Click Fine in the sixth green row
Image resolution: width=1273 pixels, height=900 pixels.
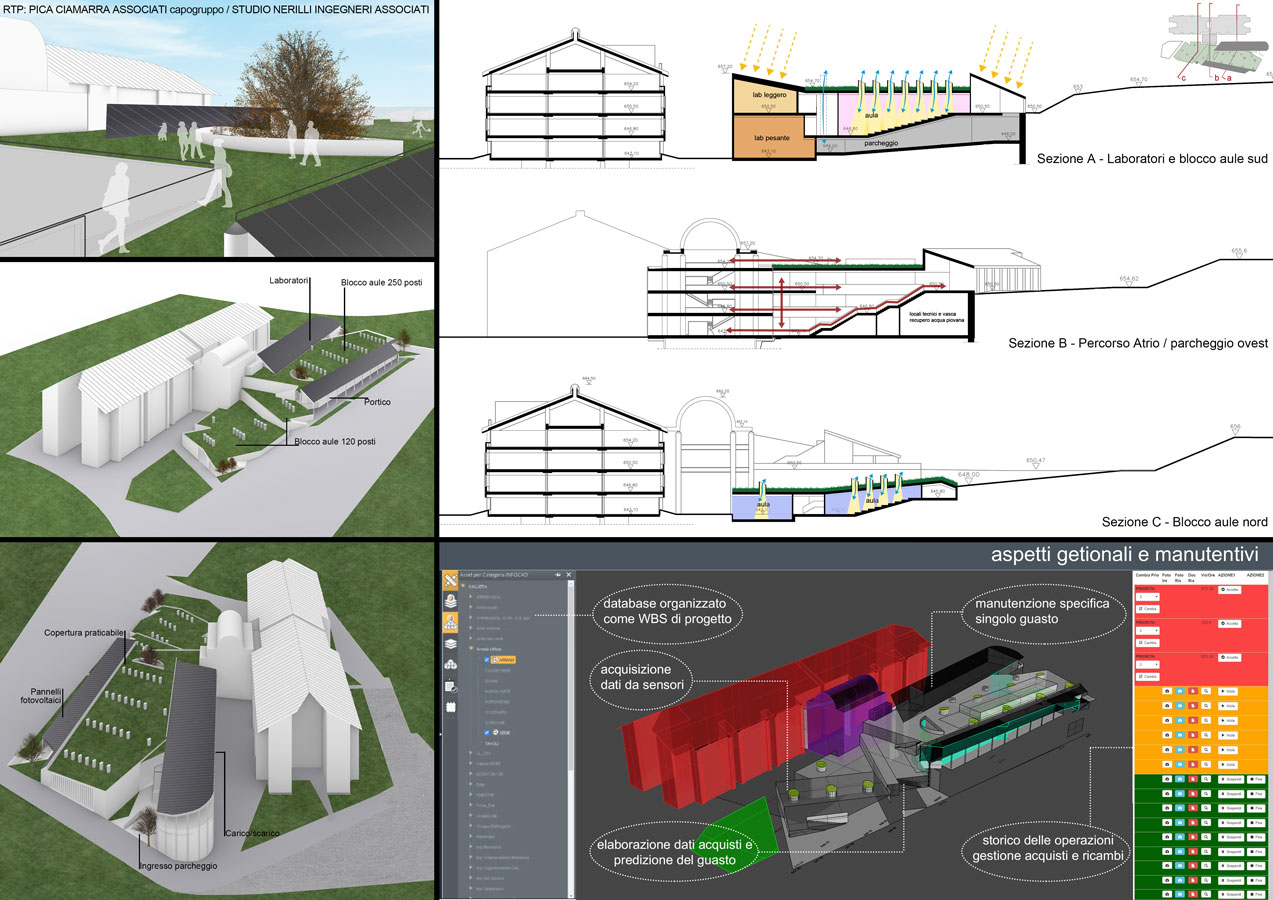tap(1256, 851)
